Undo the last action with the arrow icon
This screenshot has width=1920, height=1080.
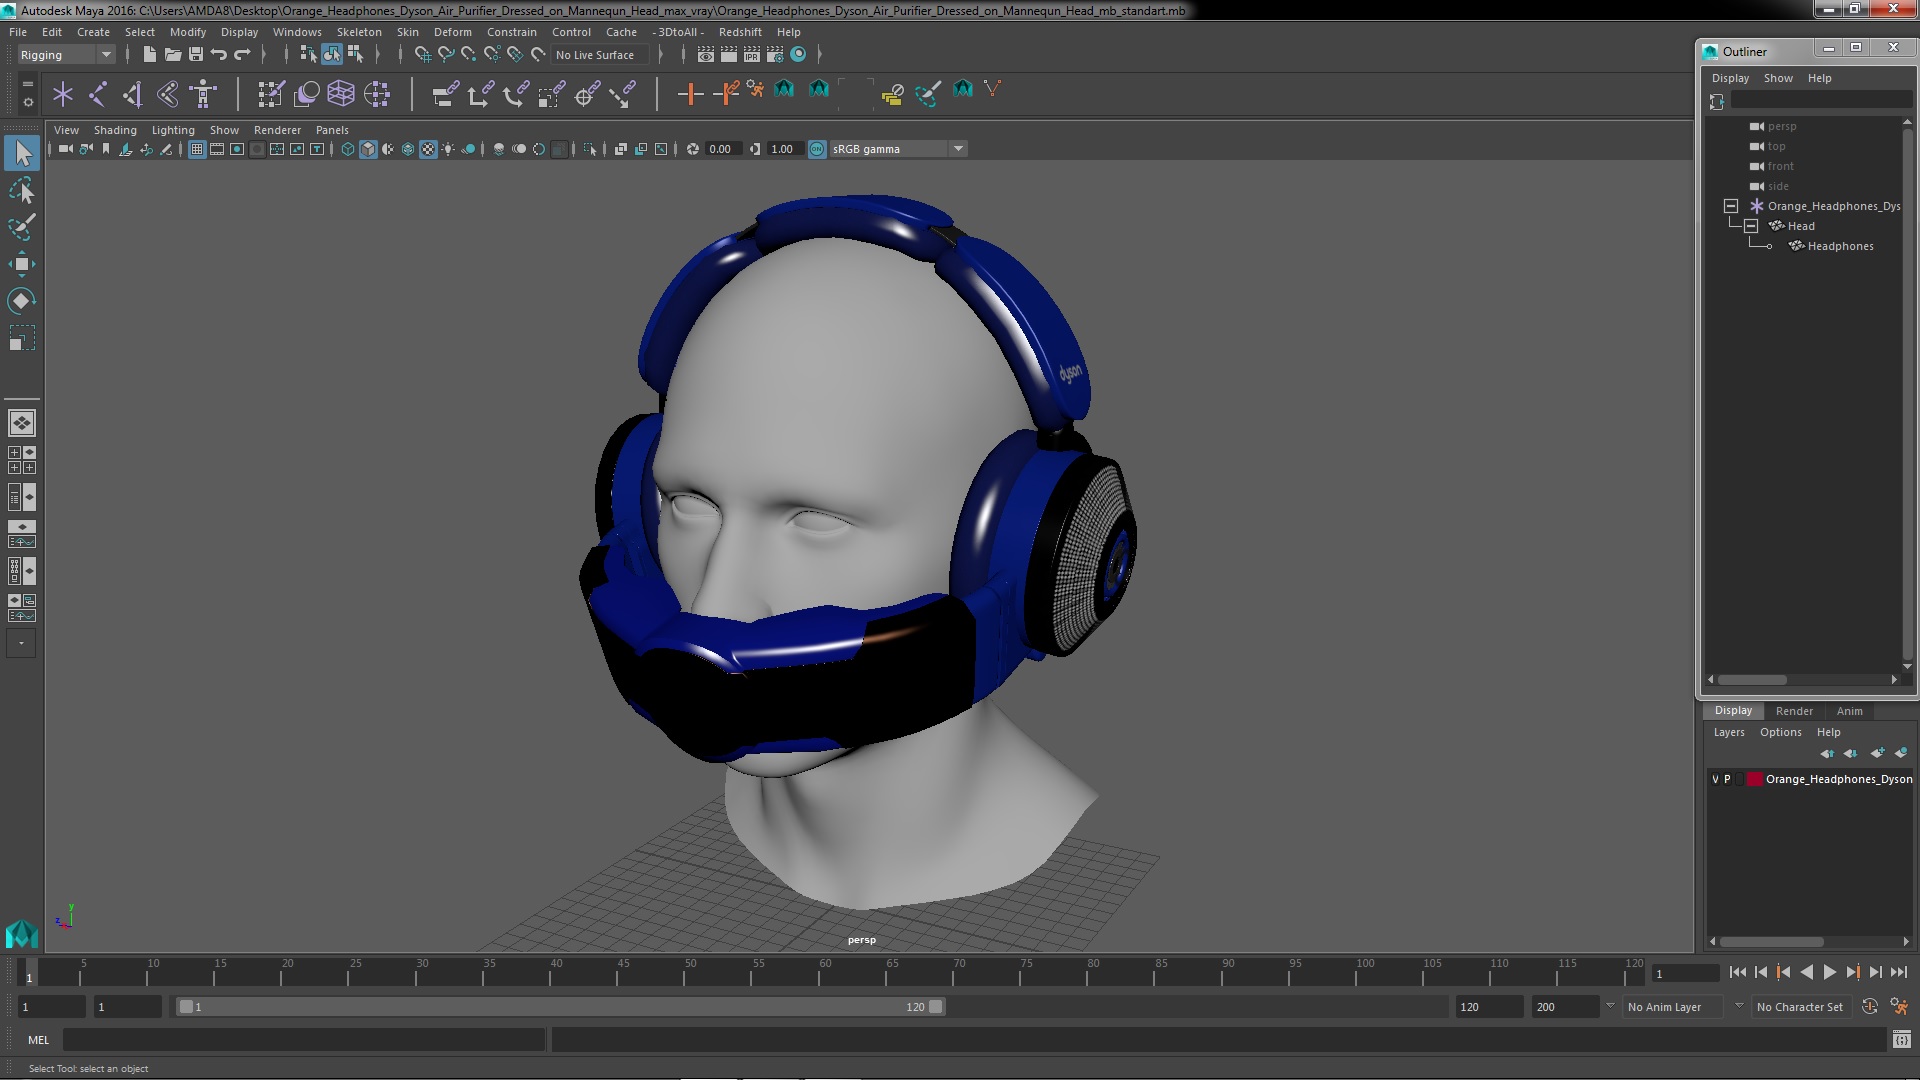(x=219, y=54)
